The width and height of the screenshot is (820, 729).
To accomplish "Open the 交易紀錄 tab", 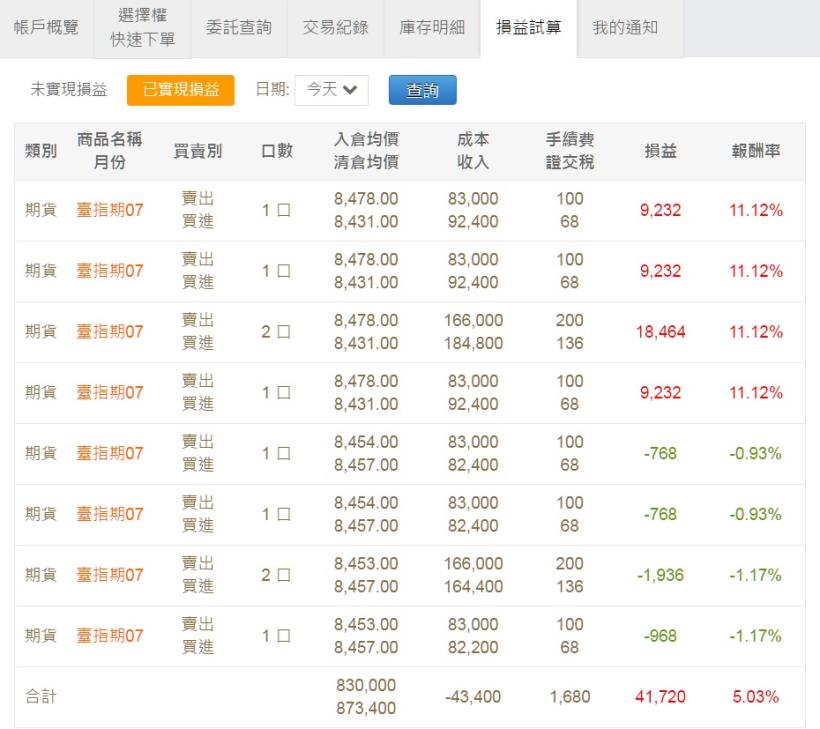I will tap(335, 28).
